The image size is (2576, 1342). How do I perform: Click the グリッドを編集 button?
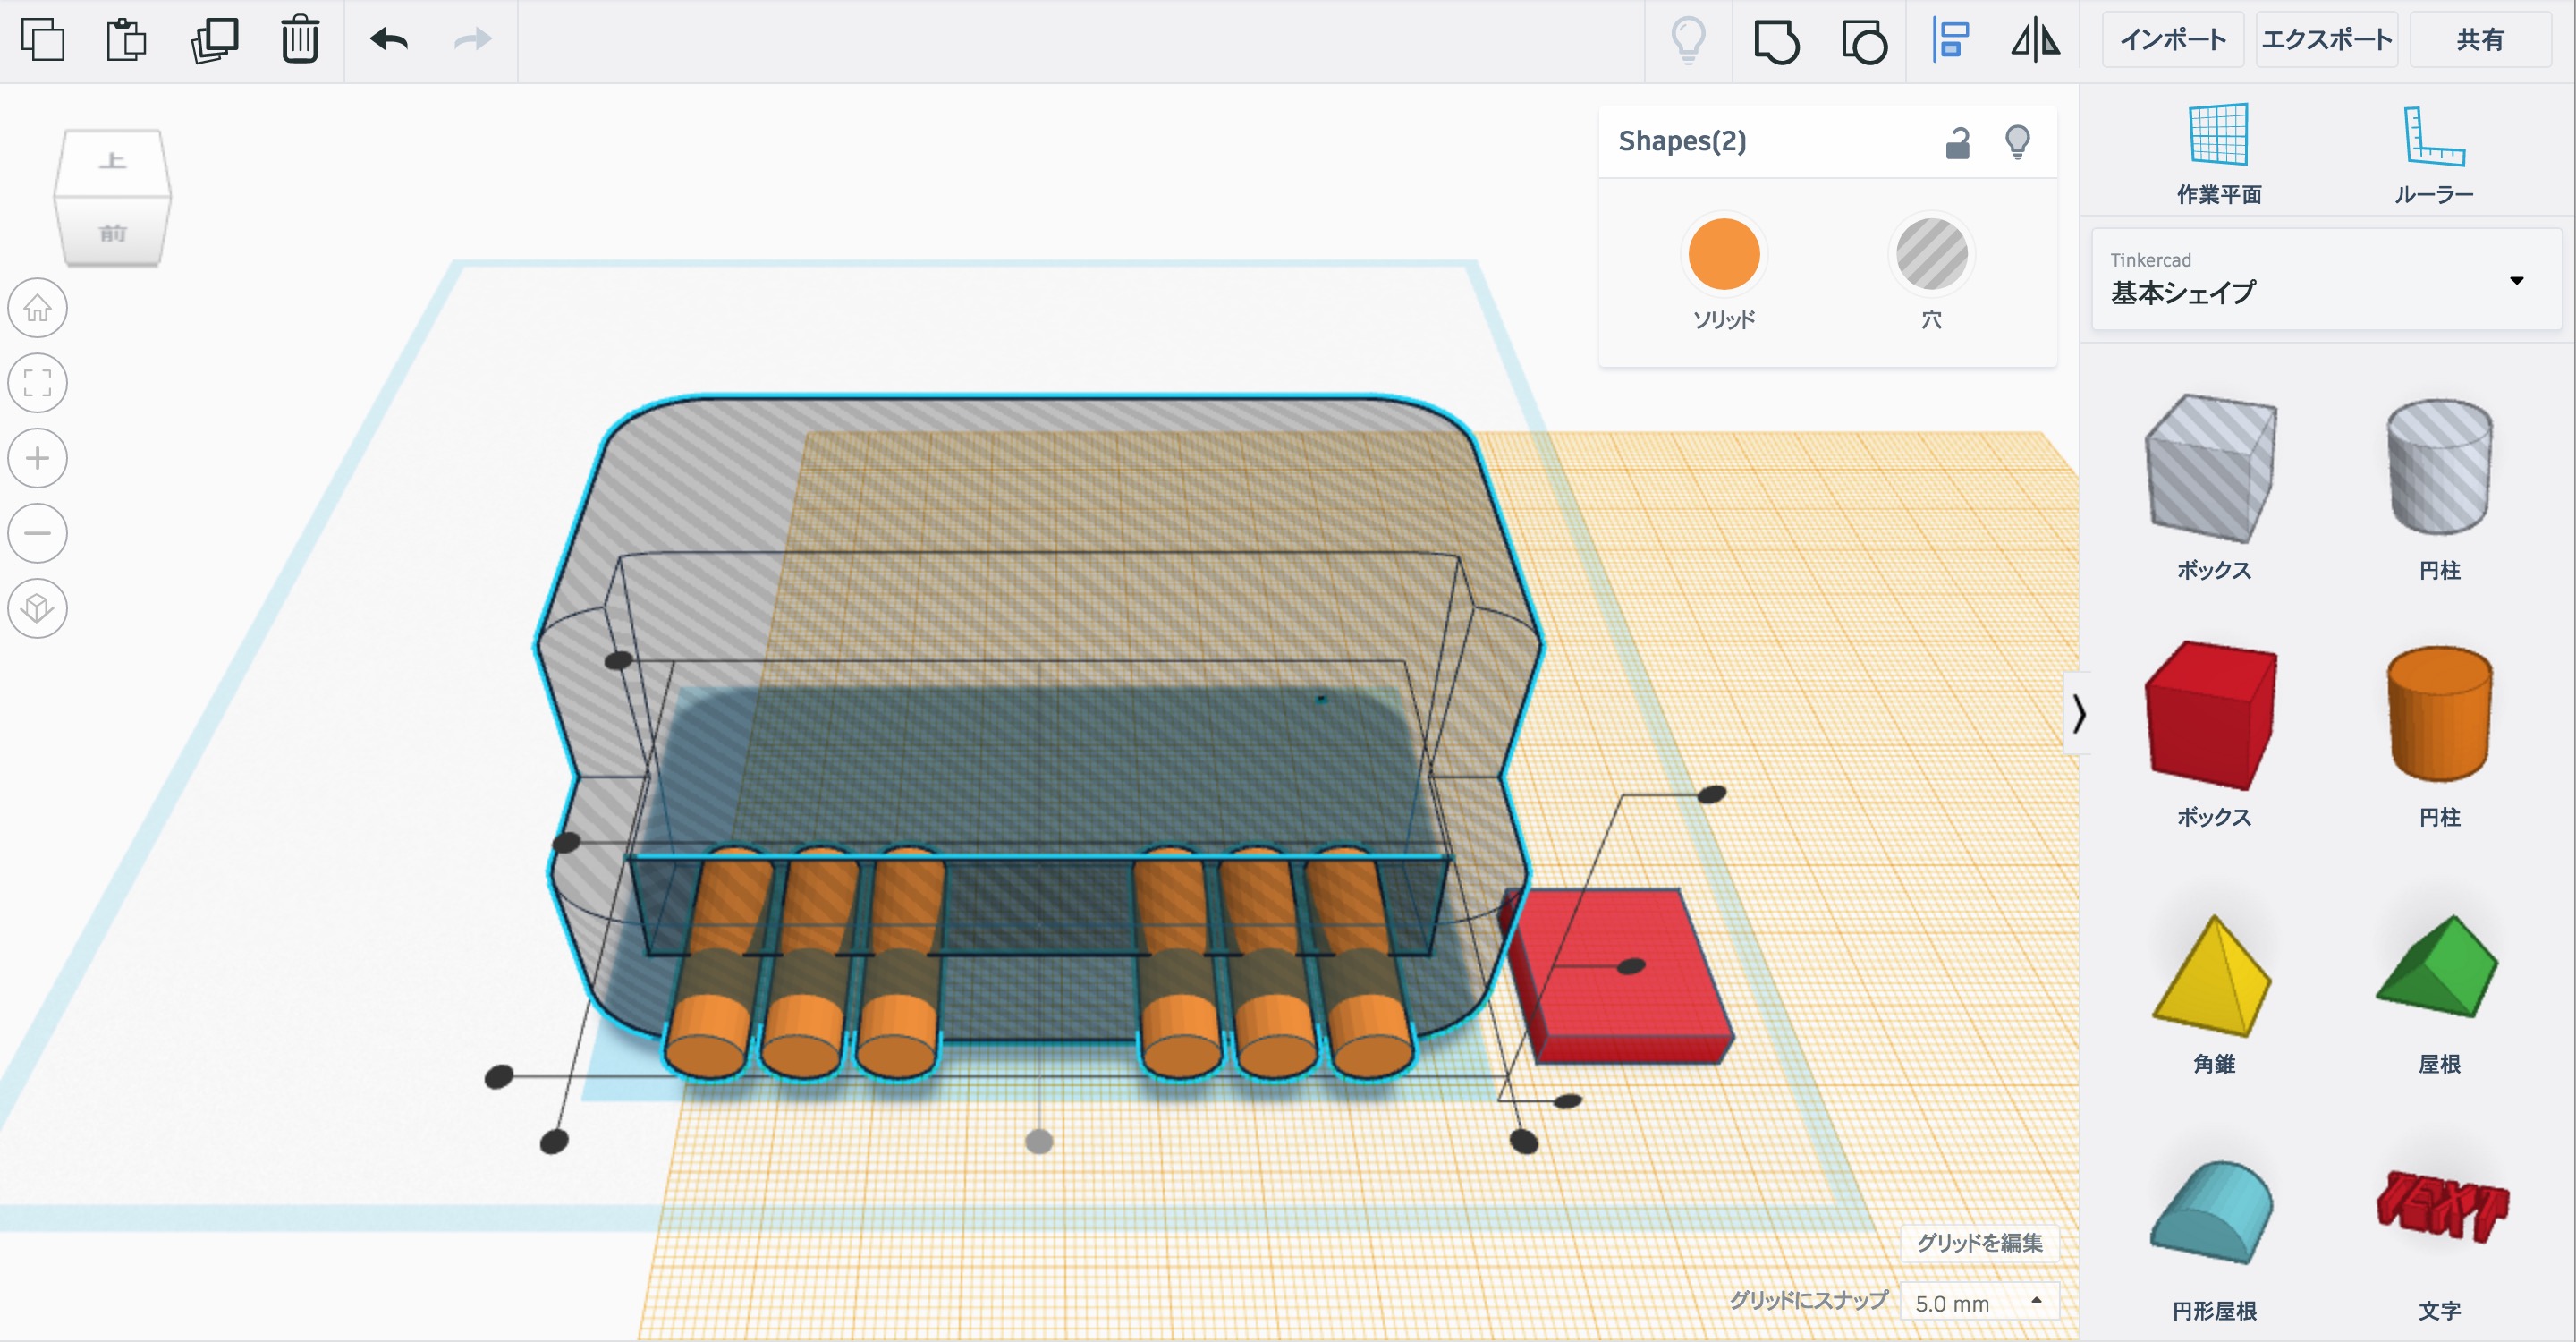(x=1978, y=1242)
